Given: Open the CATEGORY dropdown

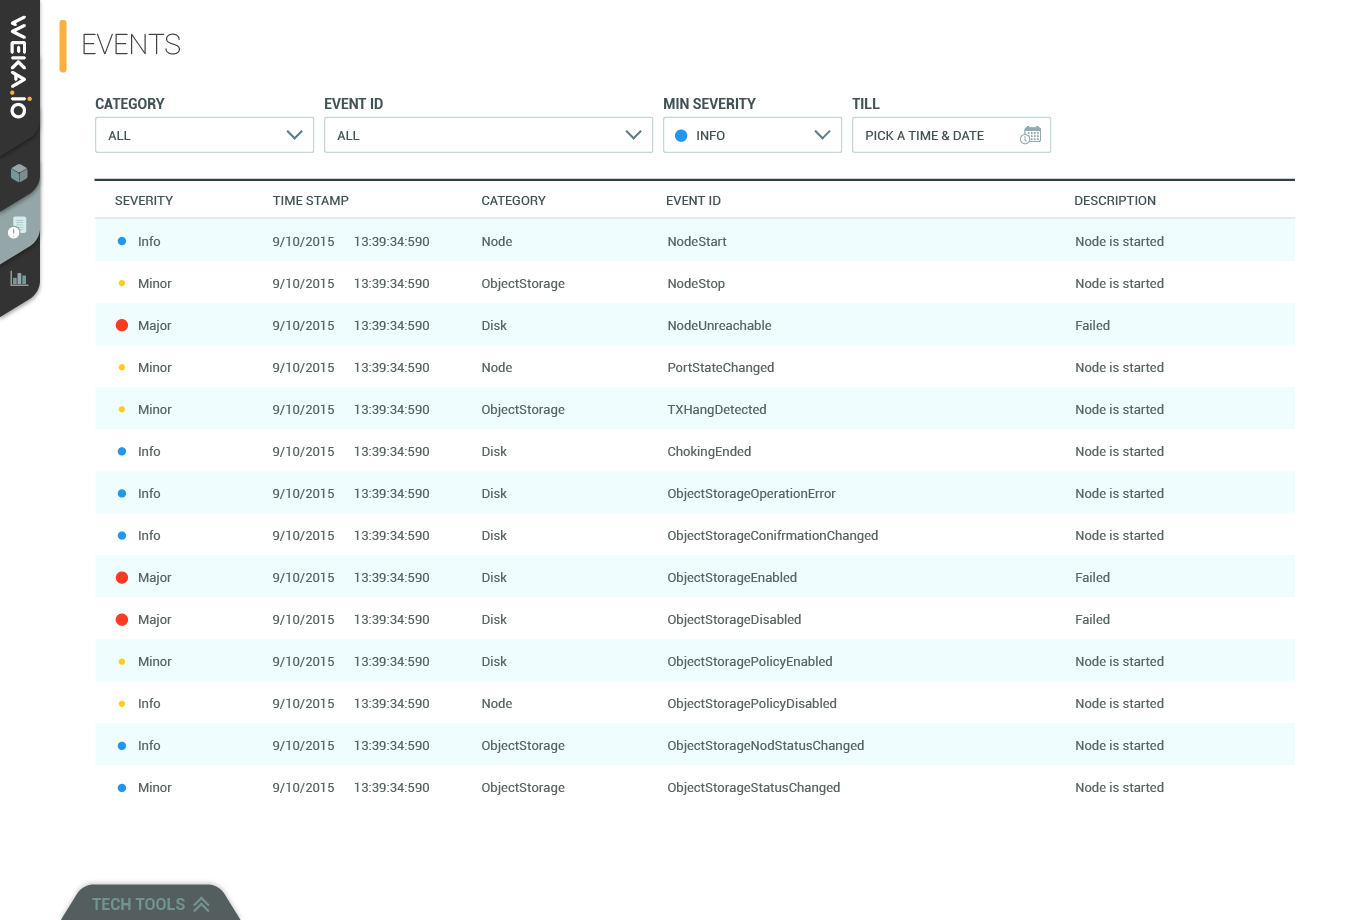Looking at the screenshot, I should [204, 134].
